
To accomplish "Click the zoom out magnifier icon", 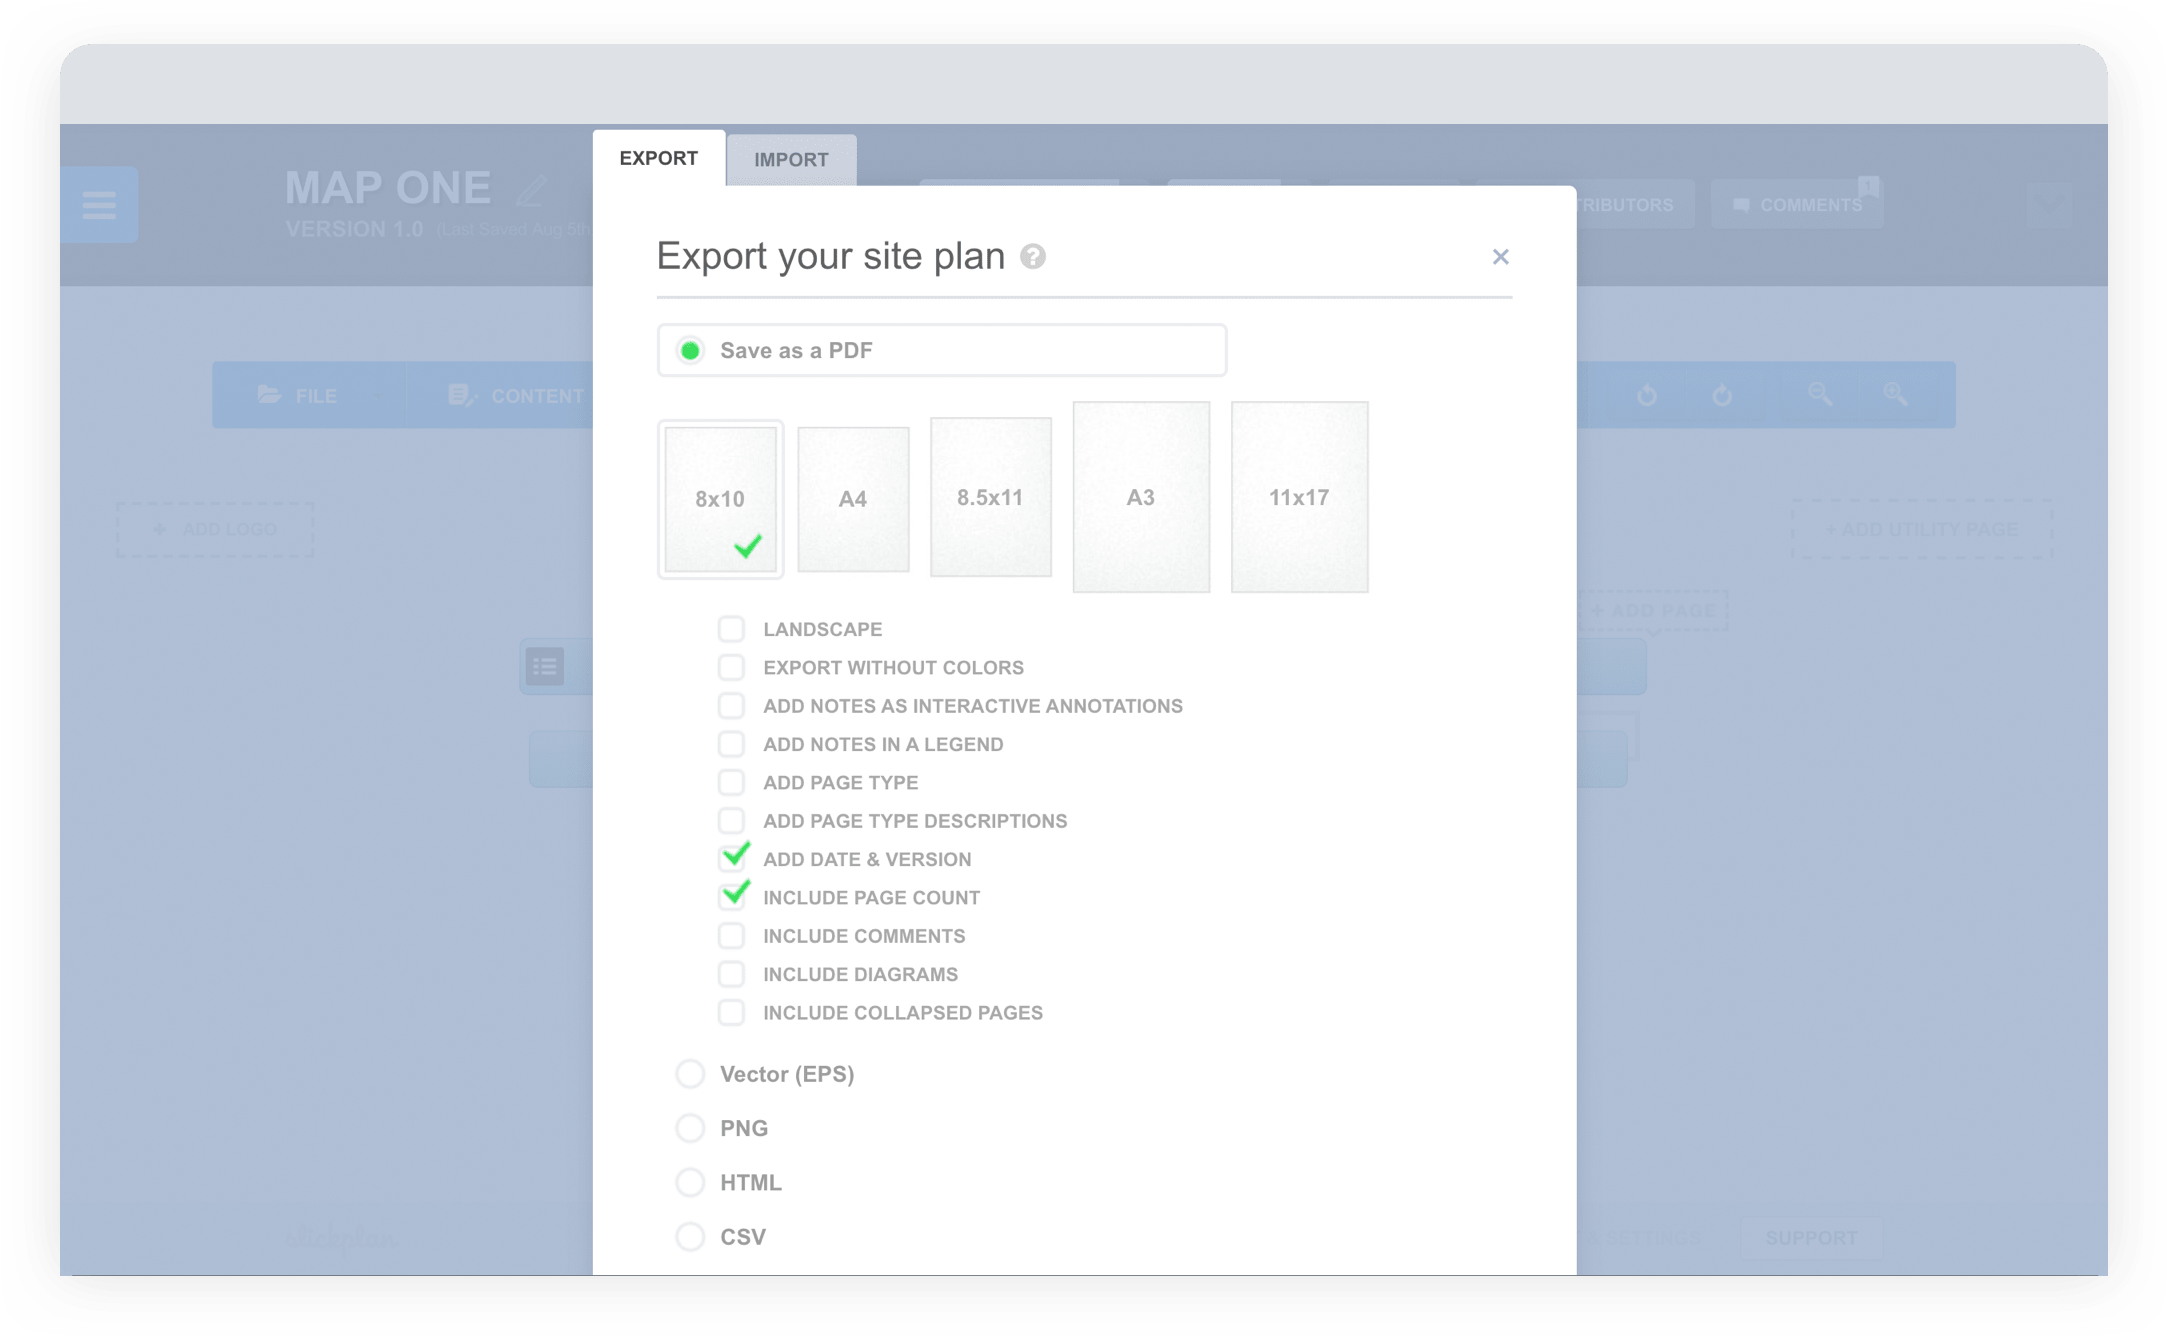I will click(1819, 394).
